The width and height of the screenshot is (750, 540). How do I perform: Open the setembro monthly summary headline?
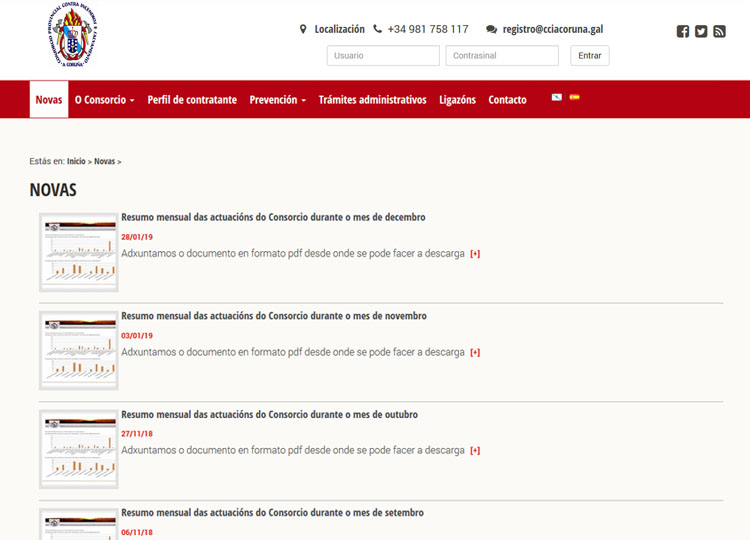click(x=272, y=513)
